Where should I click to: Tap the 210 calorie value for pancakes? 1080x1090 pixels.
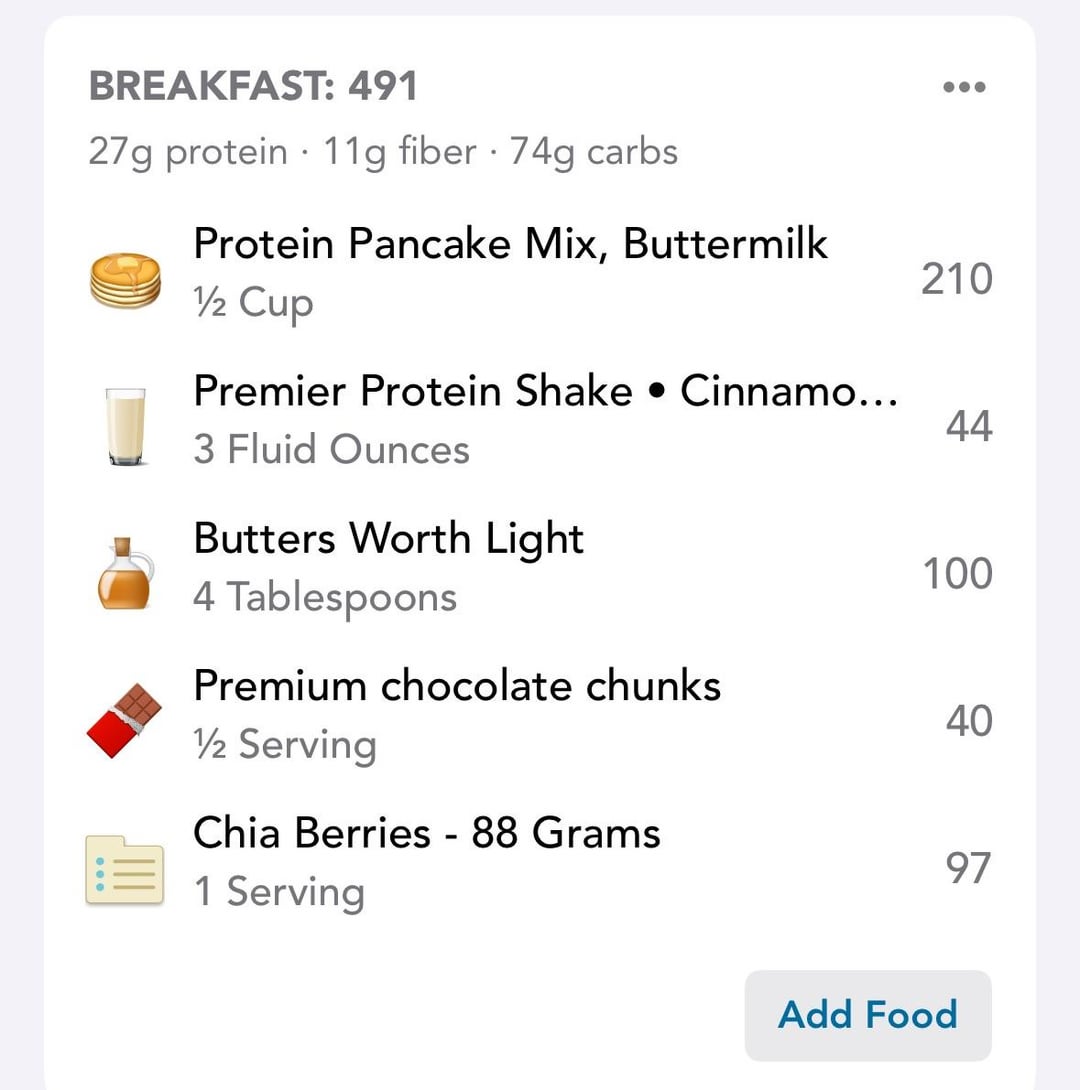coord(956,280)
